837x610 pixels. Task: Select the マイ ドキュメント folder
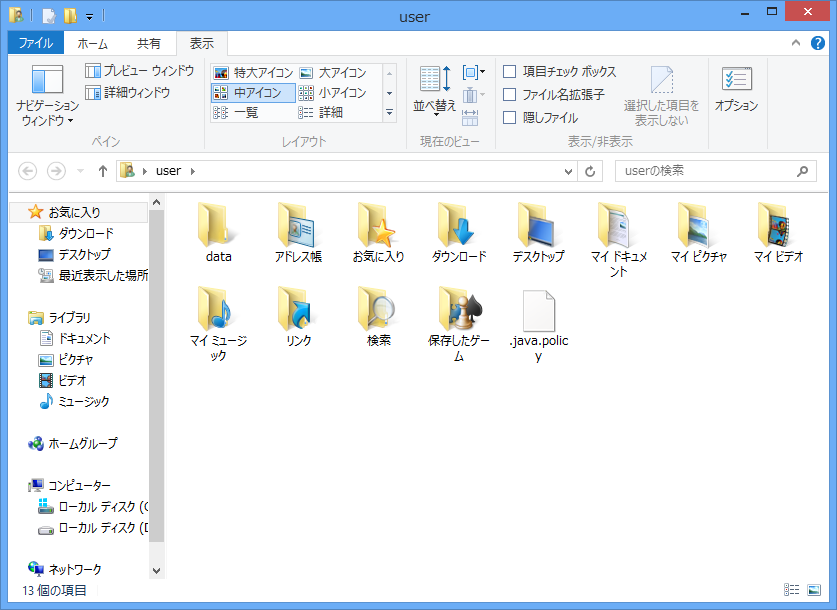[619, 240]
